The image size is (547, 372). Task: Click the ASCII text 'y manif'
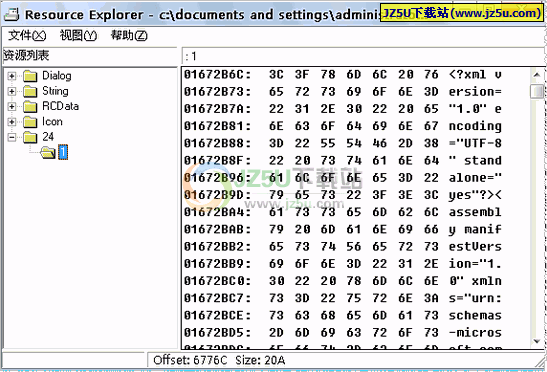[475, 229]
